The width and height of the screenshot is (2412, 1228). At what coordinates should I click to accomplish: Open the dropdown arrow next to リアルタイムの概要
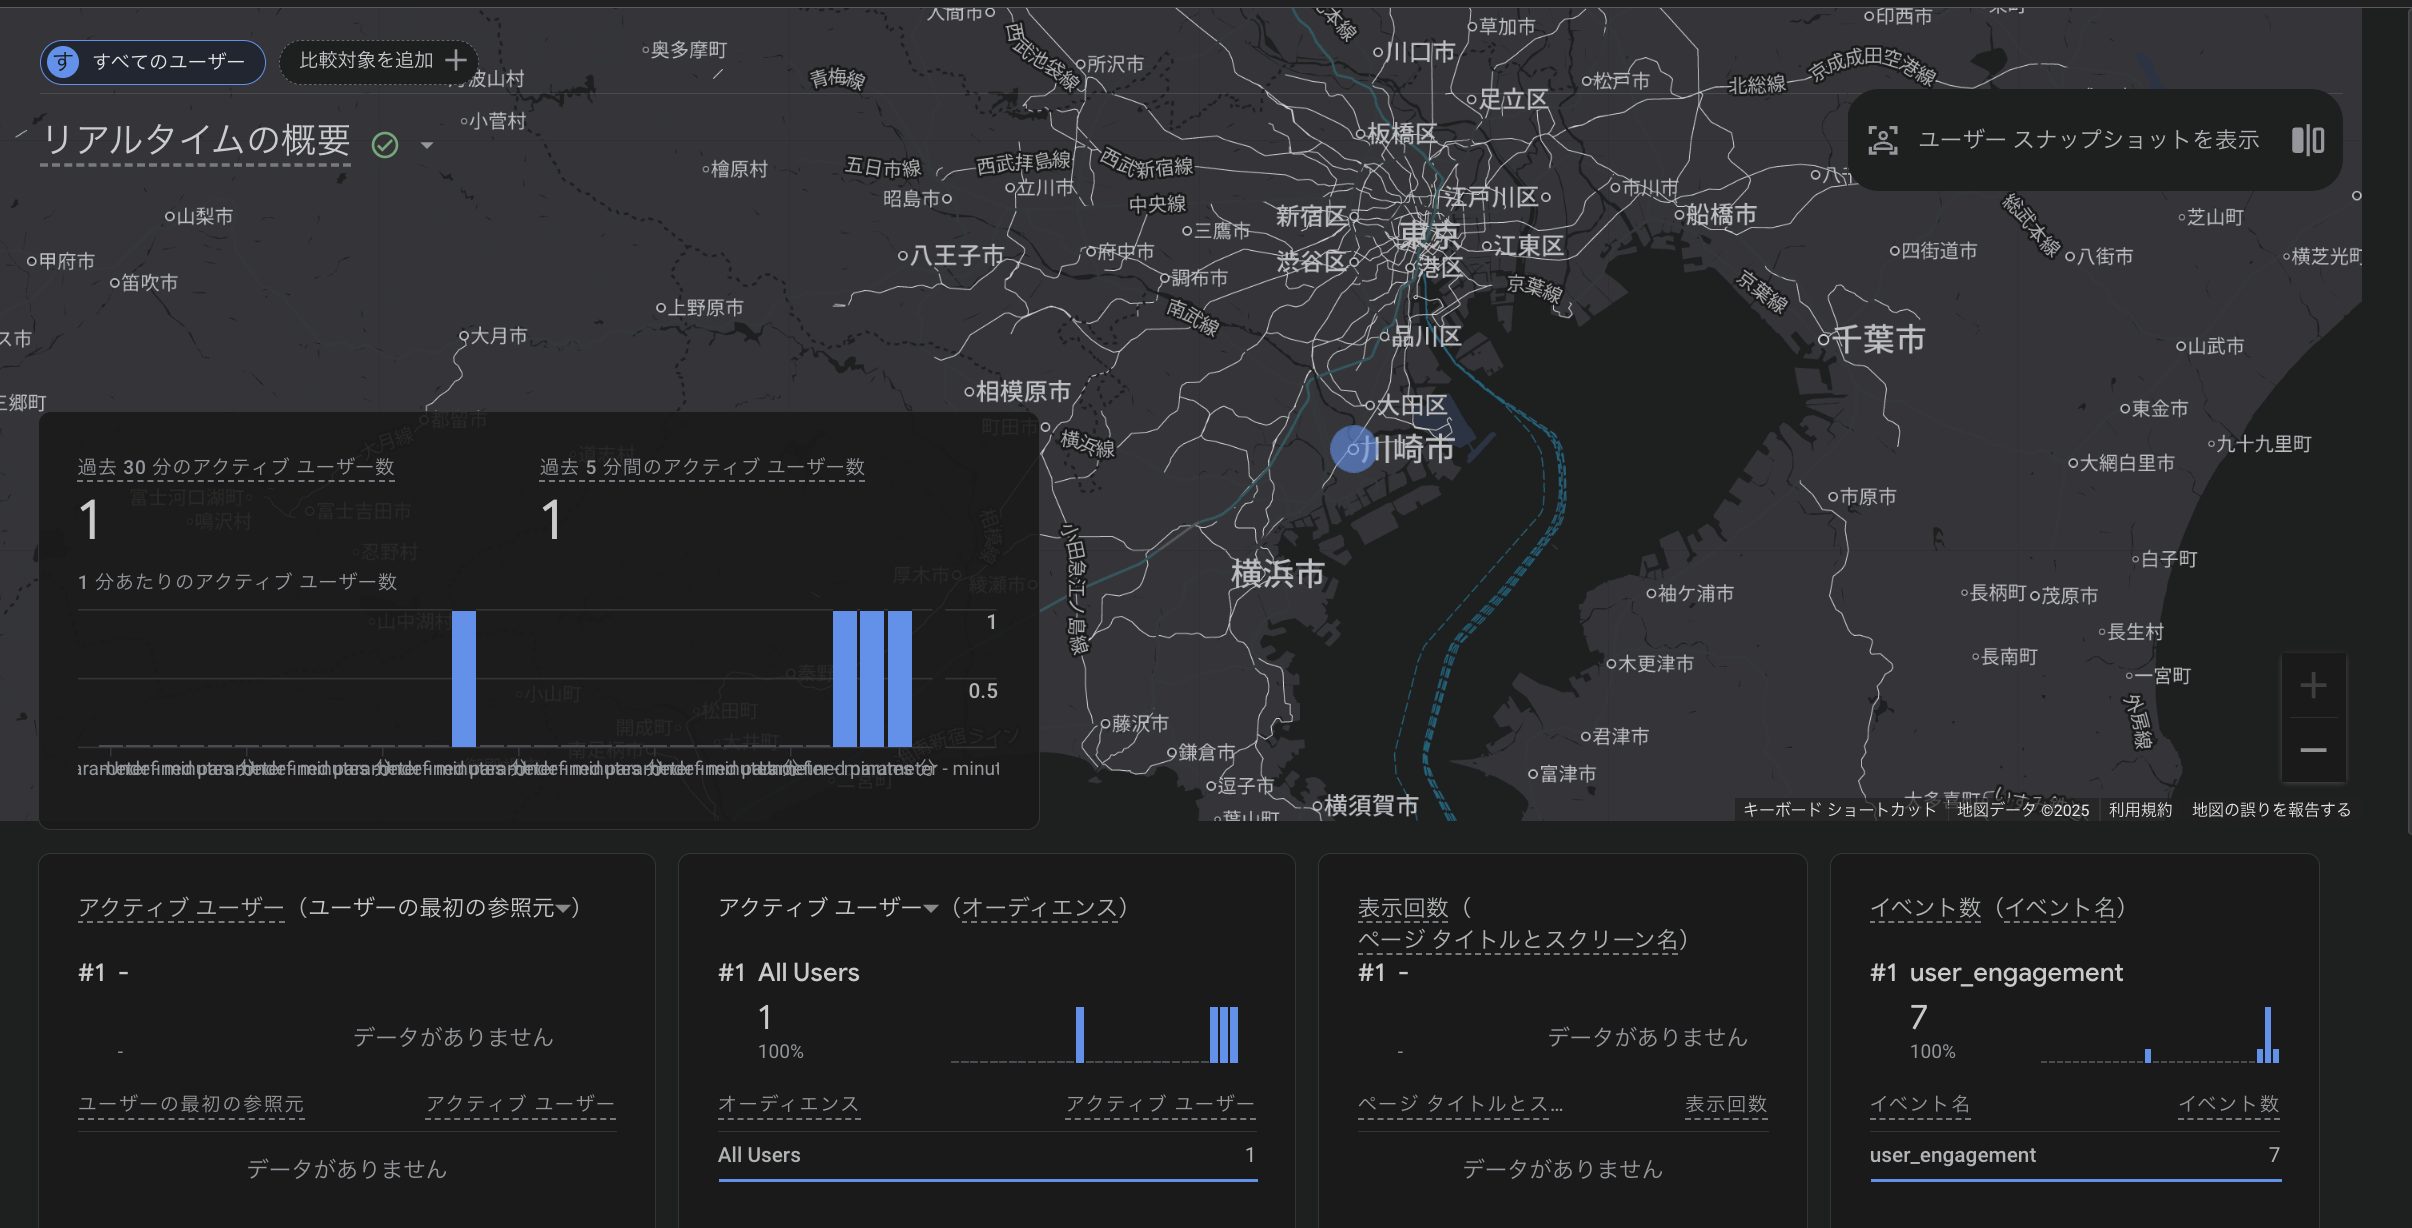click(427, 145)
